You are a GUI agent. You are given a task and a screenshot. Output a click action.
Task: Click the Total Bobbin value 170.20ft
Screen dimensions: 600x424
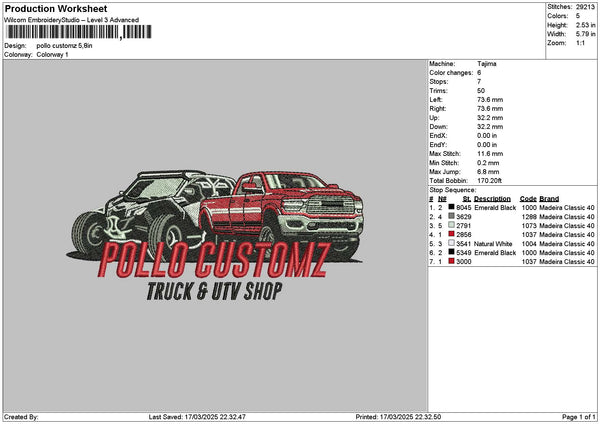point(489,181)
